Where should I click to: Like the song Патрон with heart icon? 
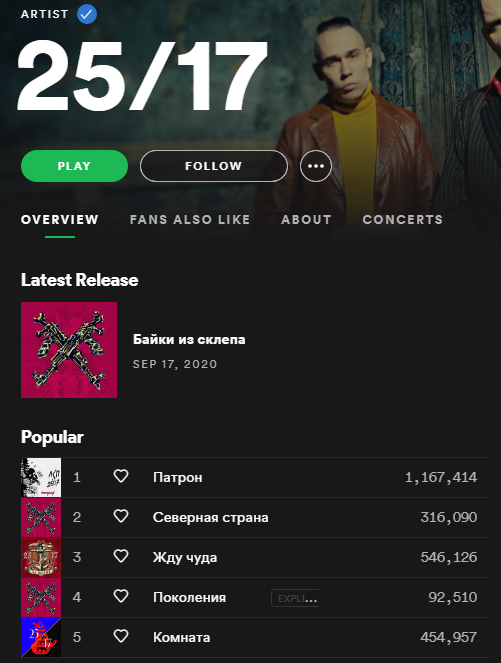[121, 477]
